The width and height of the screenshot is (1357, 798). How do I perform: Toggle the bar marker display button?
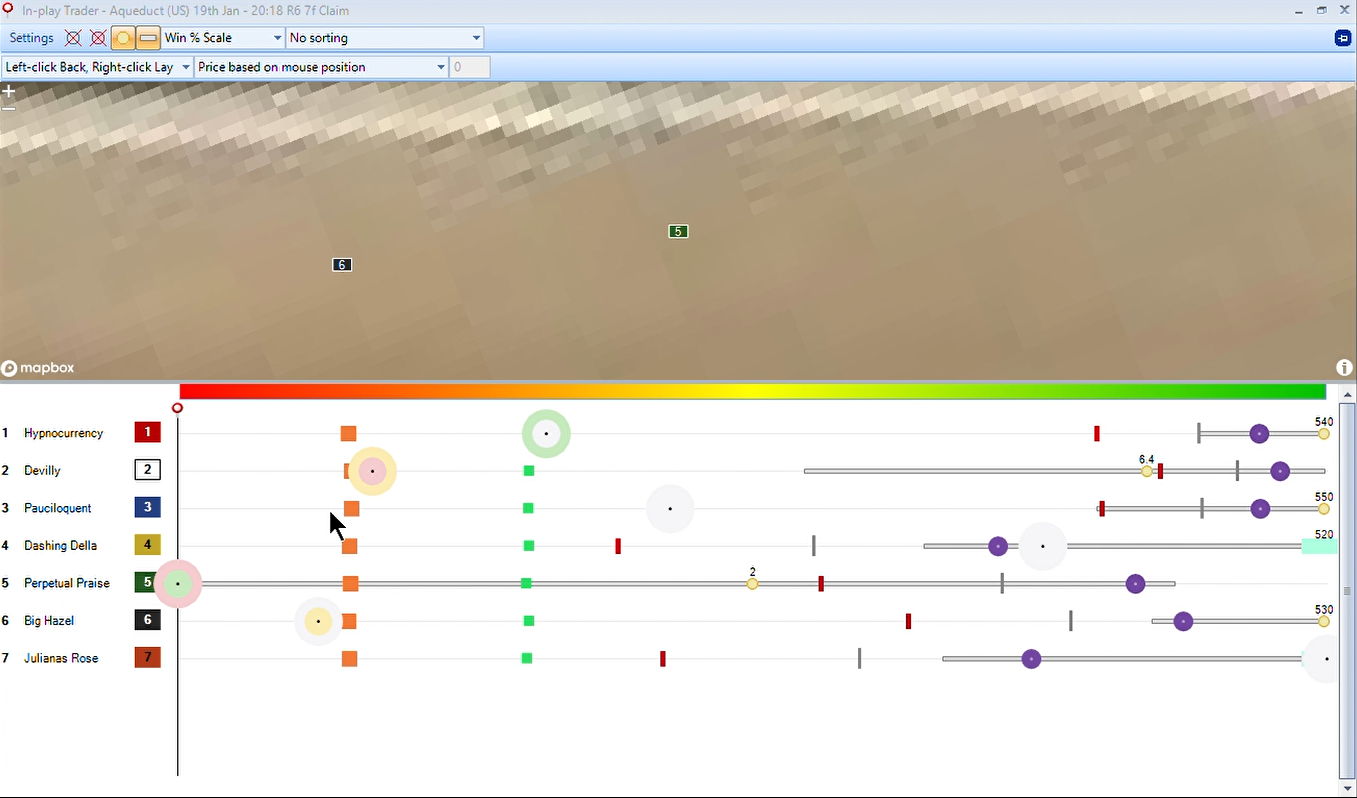(x=148, y=38)
